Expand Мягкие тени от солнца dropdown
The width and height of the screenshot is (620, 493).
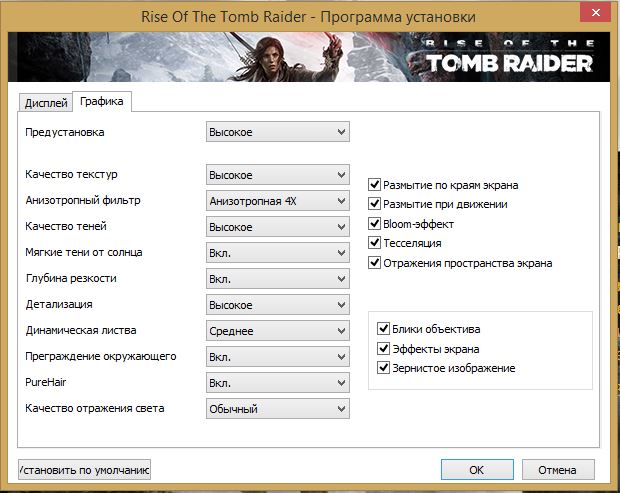pyautogui.click(x=278, y=253)
